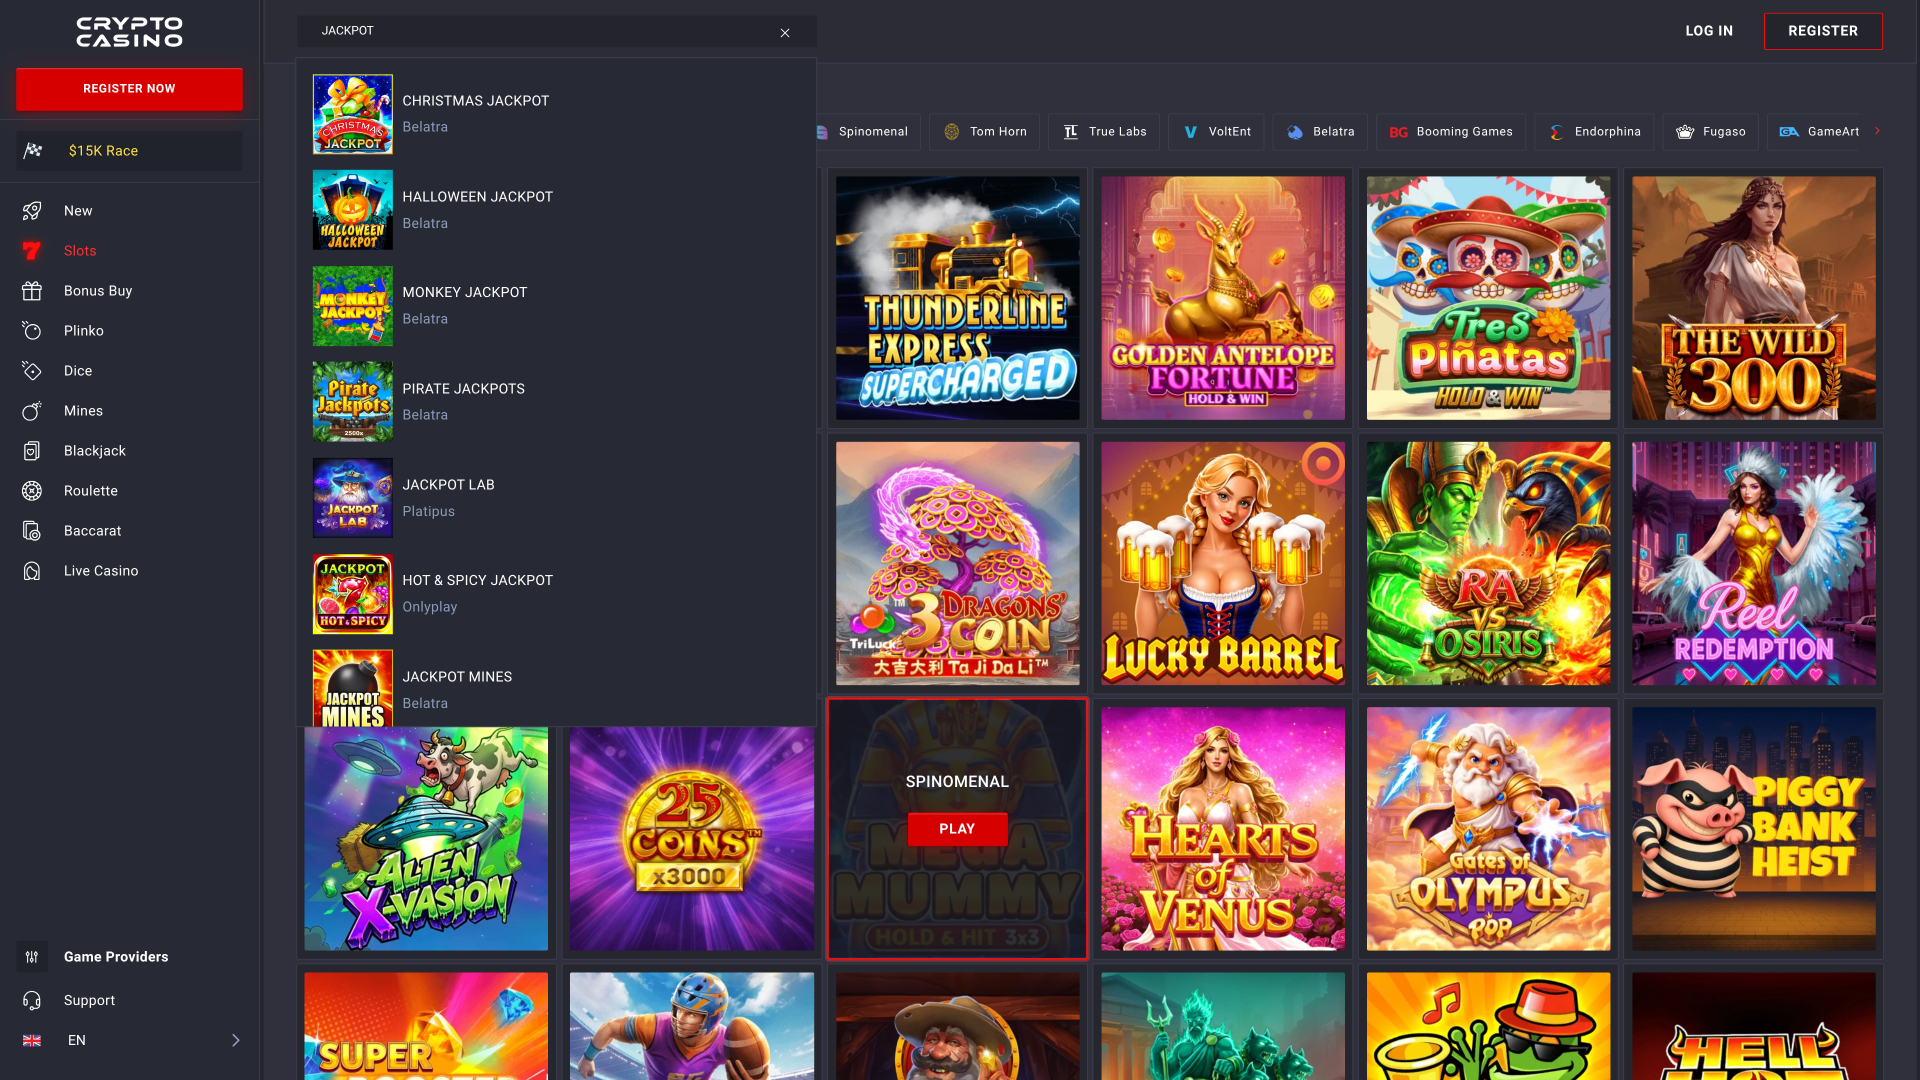Open Pirate Jackpots search result
The height and width of the screenshot is (1080, 1920).
pos(556,402)
